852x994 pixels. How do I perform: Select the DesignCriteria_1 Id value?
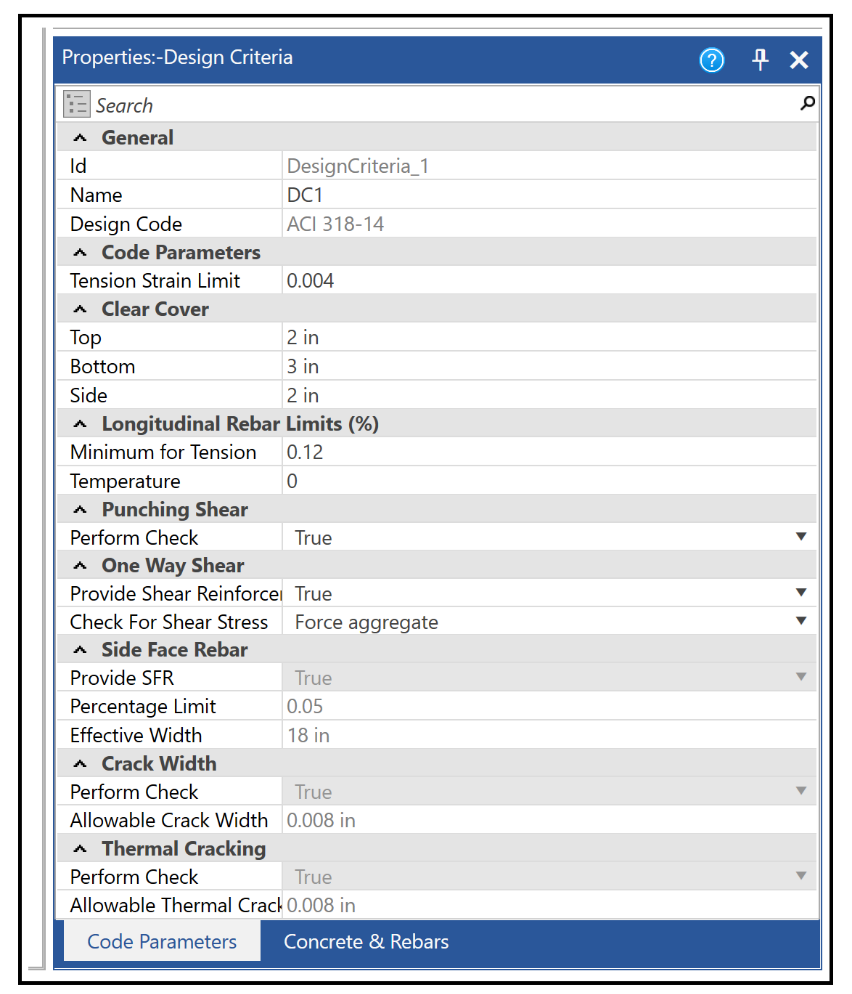pyautogui.click(x=358, y=166)
